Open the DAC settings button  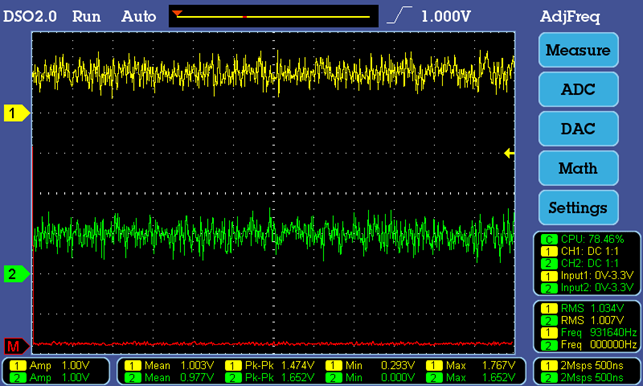[578, 129]
